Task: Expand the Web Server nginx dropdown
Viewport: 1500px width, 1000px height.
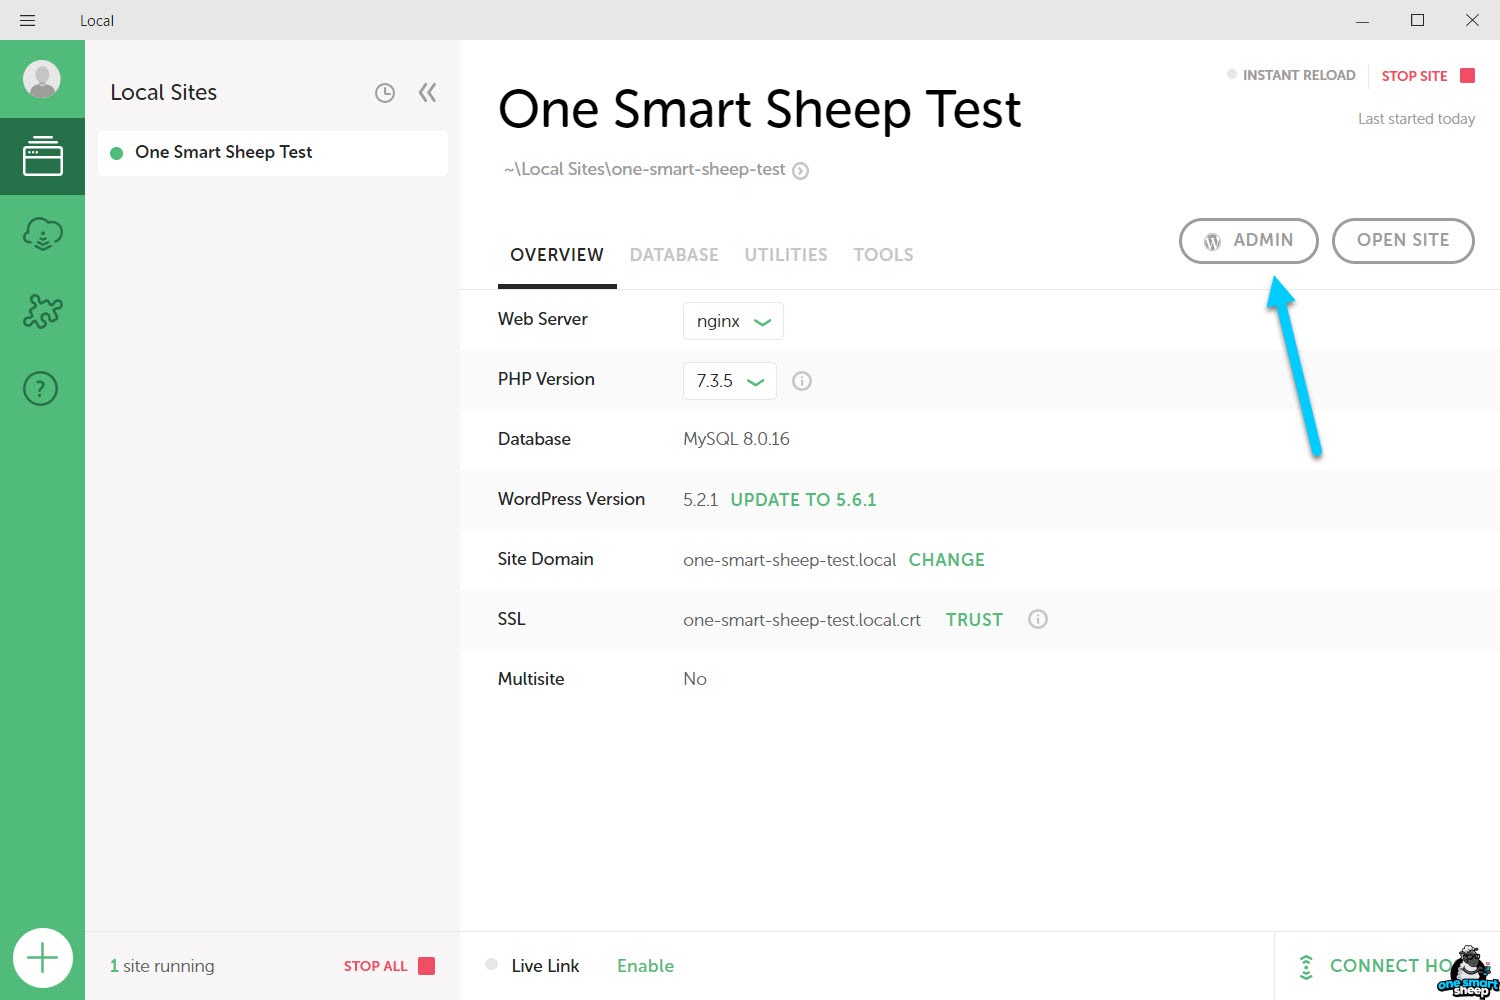Action: click(x=733, y=321)
